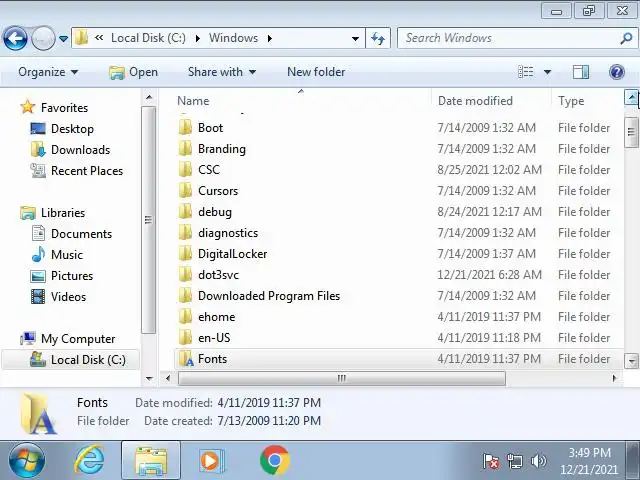Refresh the Windows folder view

(378, 38)
